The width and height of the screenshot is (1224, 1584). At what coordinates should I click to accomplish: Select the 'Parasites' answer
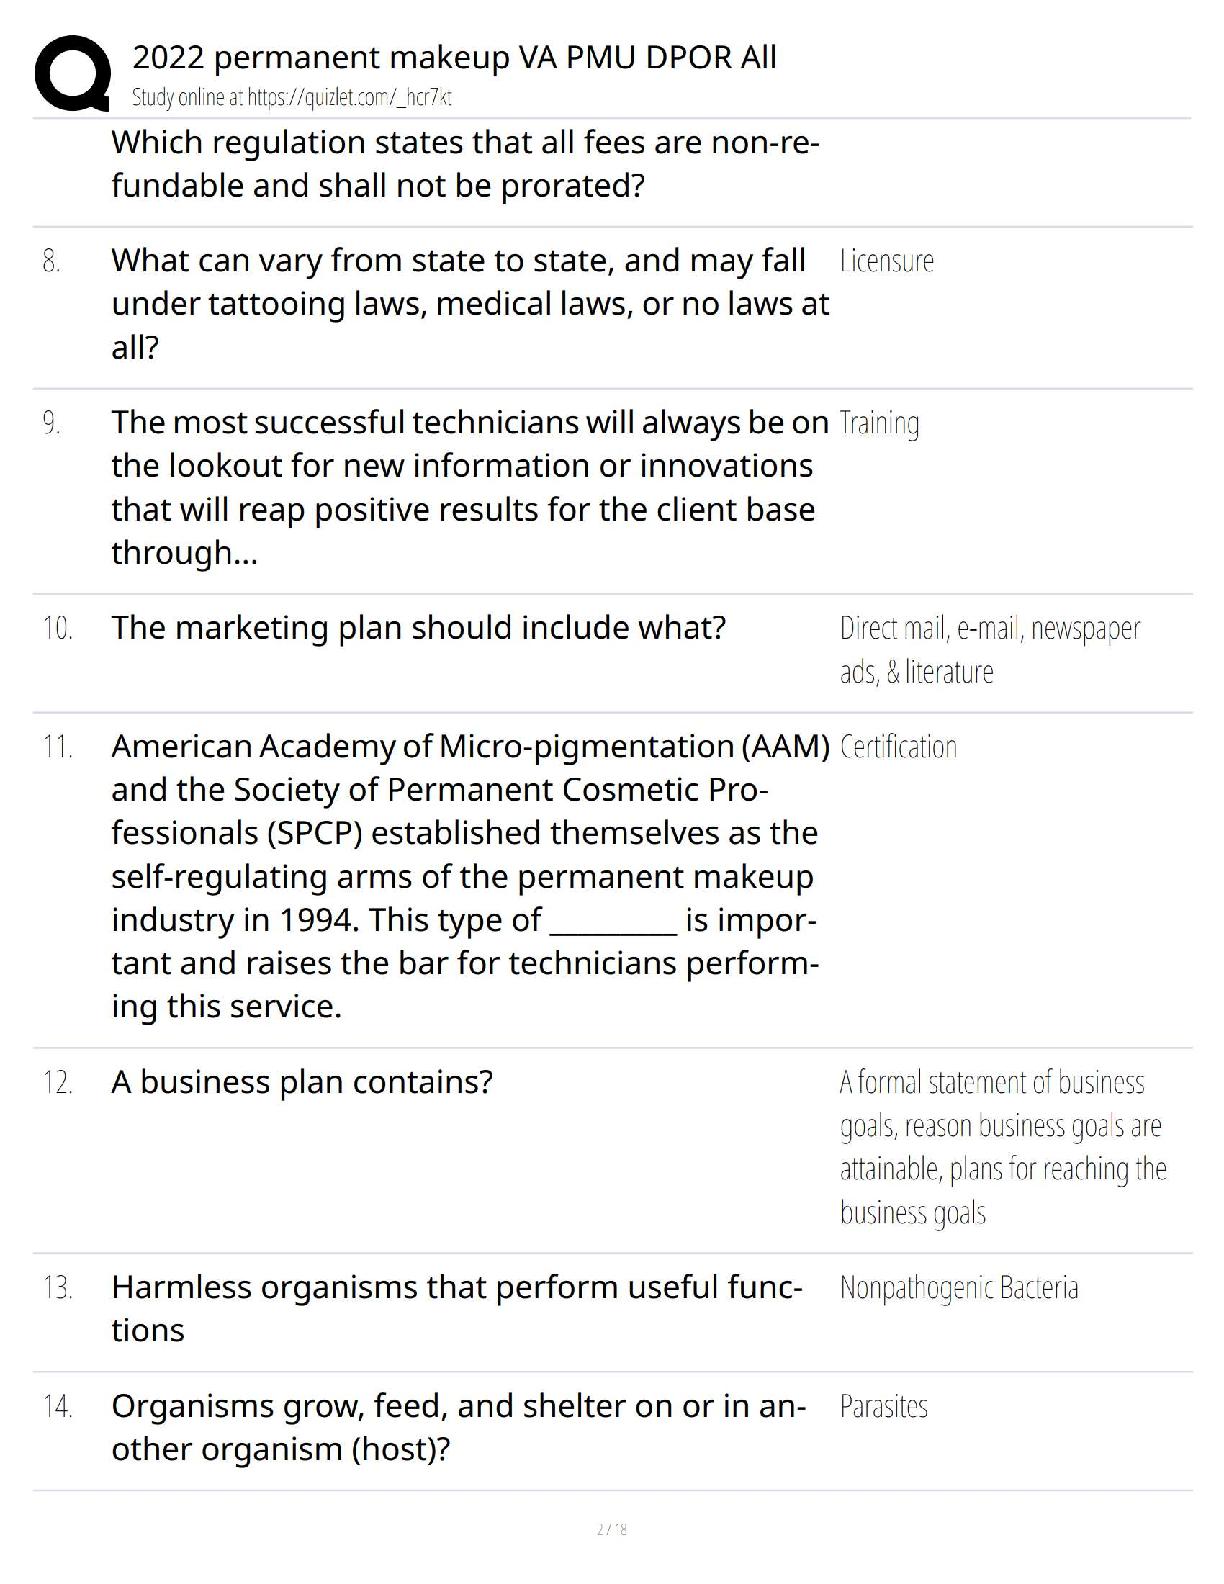(884, 1407)
